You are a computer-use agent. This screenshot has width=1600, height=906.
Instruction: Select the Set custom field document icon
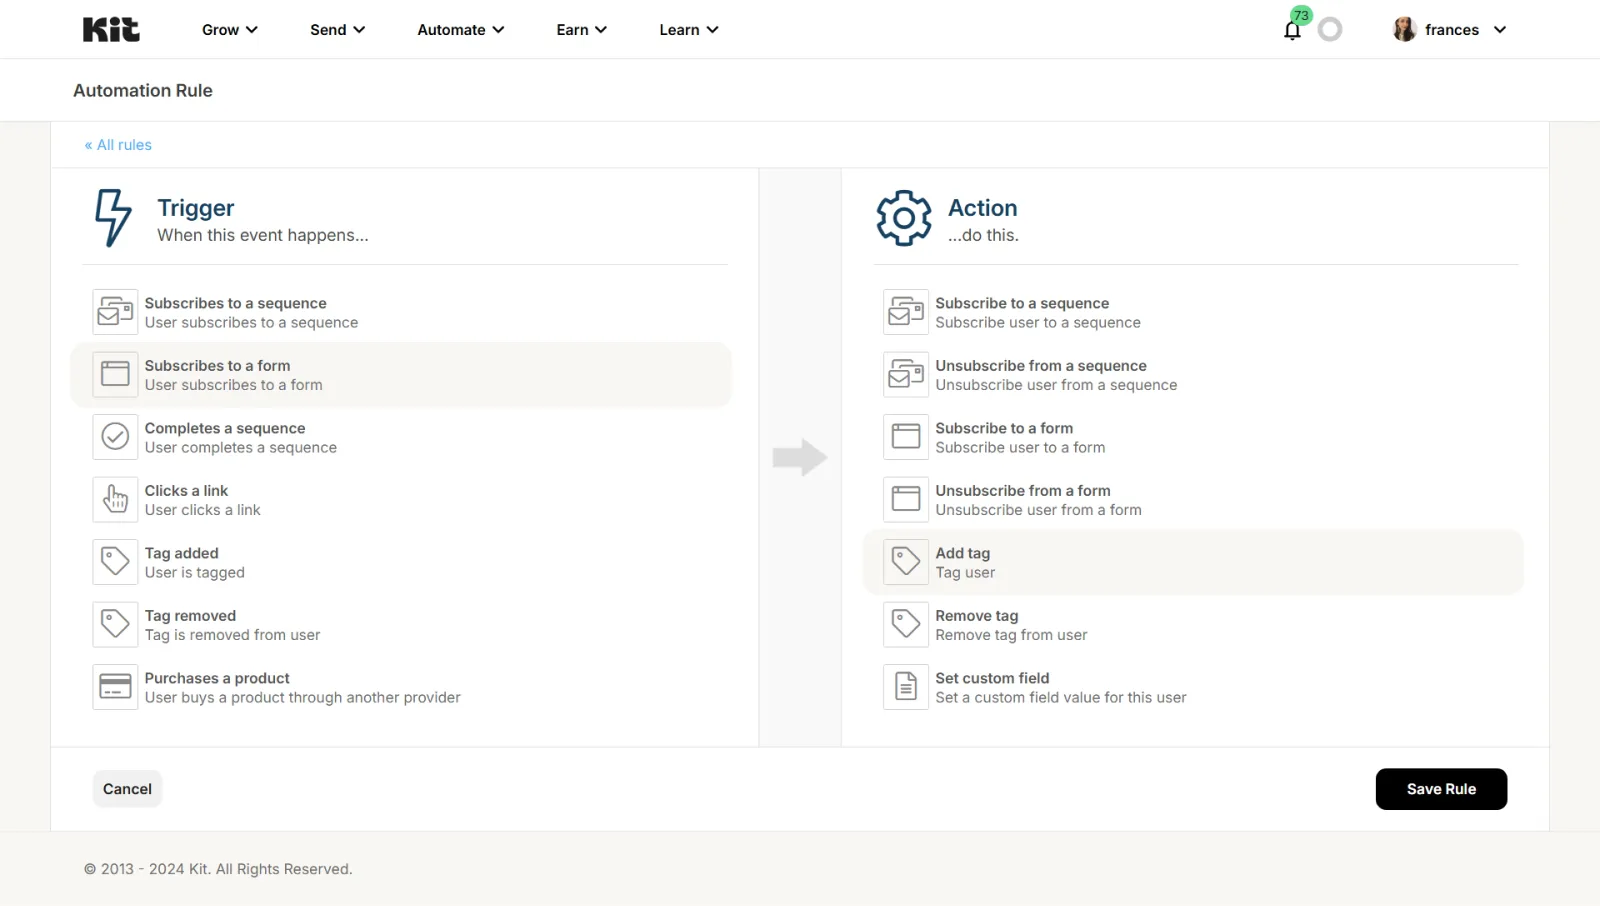click(905, 687)
